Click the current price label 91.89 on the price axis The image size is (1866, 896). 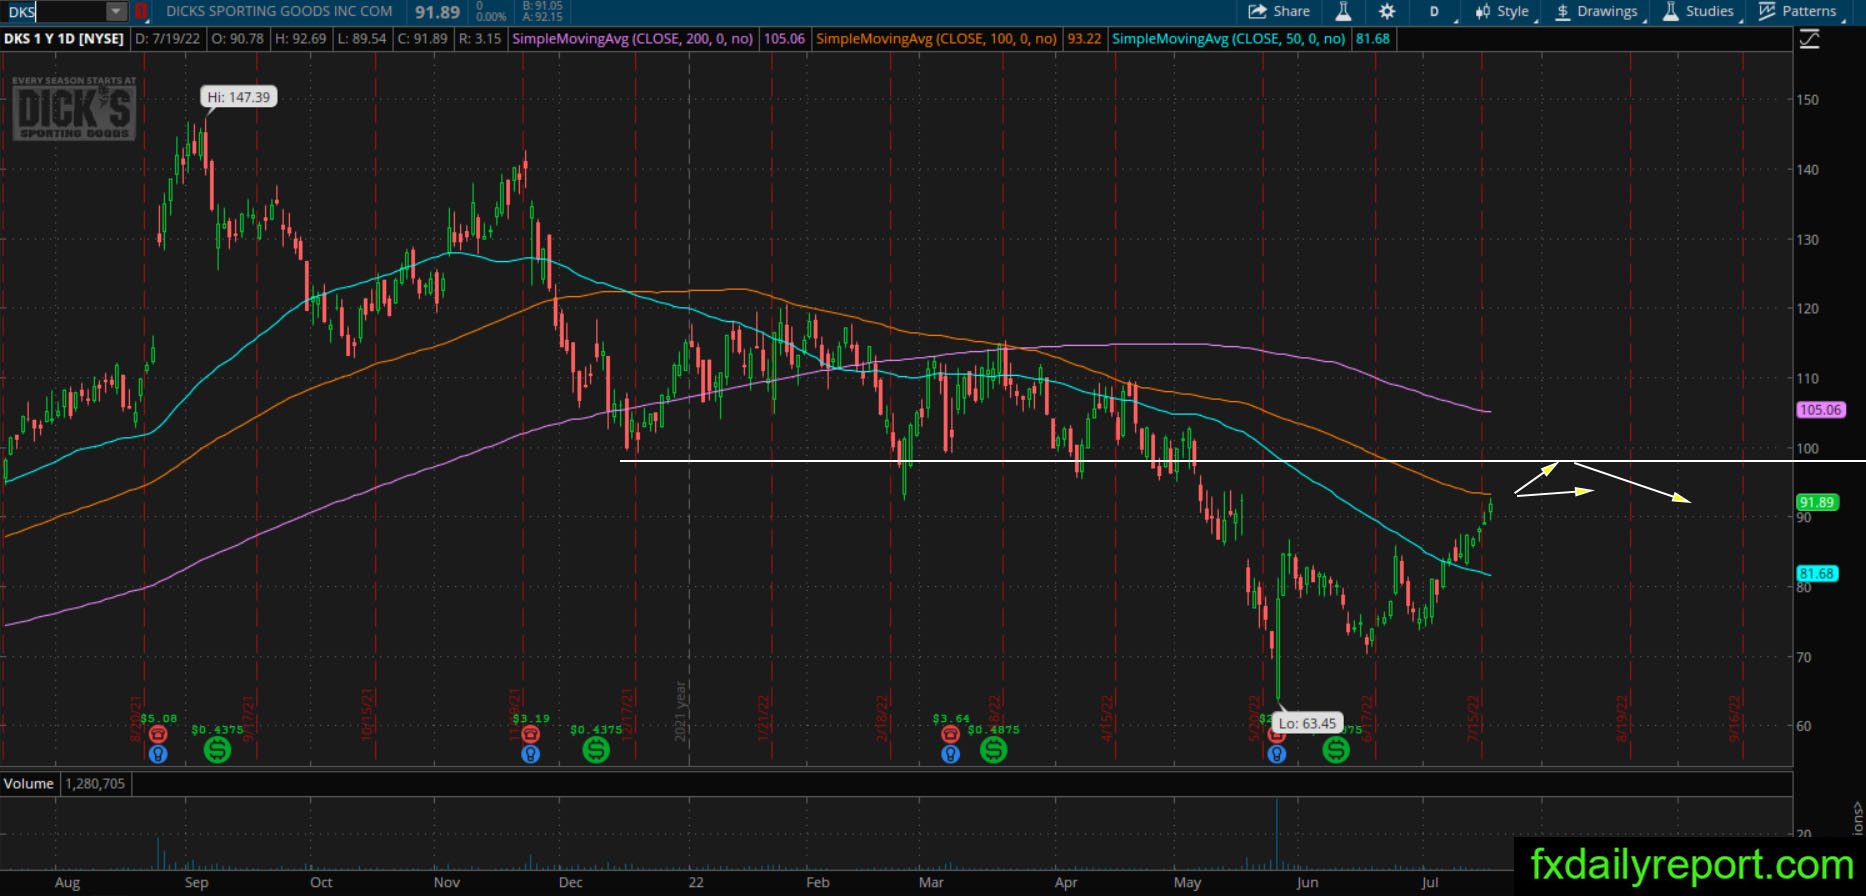1817,502
